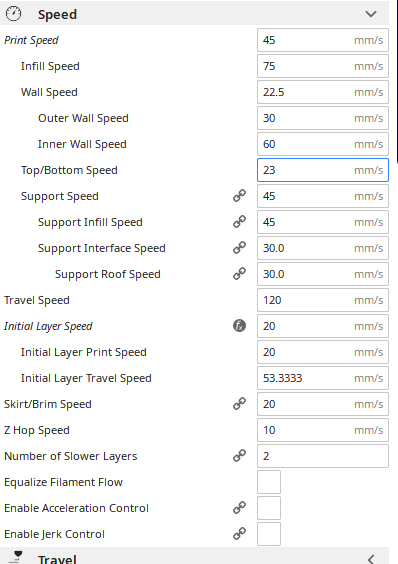Click the link icon for Number of Slower Layers

(x=239, y=455)
